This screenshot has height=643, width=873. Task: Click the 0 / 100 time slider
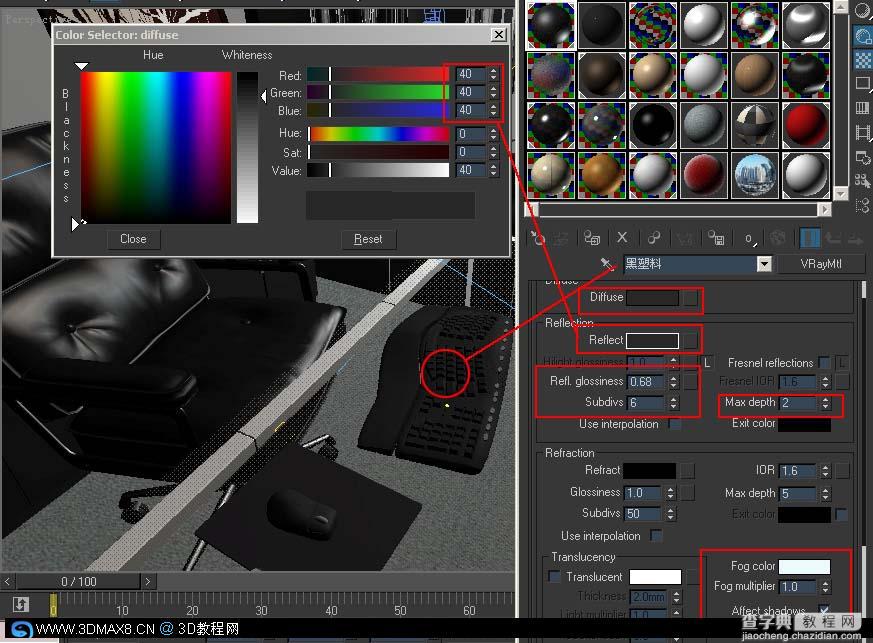point(78,581)
